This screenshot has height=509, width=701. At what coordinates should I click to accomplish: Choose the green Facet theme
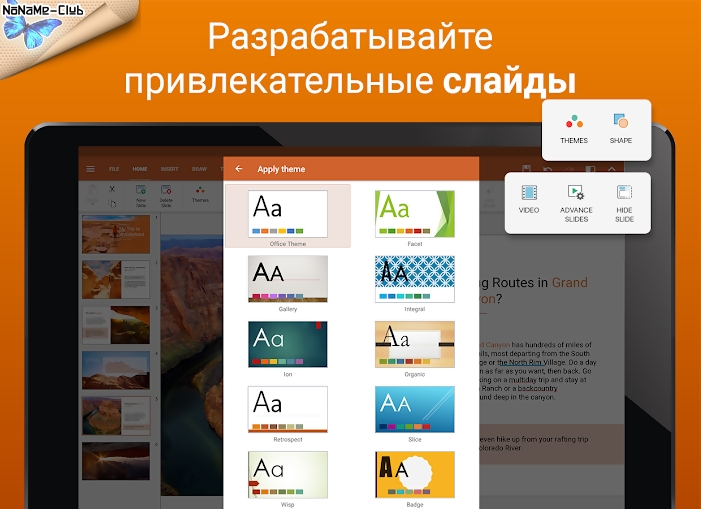click(x=414, y=213)
